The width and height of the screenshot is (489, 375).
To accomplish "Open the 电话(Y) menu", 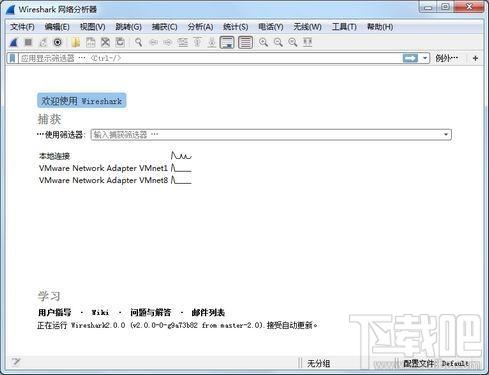I will (x=271, y=27).
